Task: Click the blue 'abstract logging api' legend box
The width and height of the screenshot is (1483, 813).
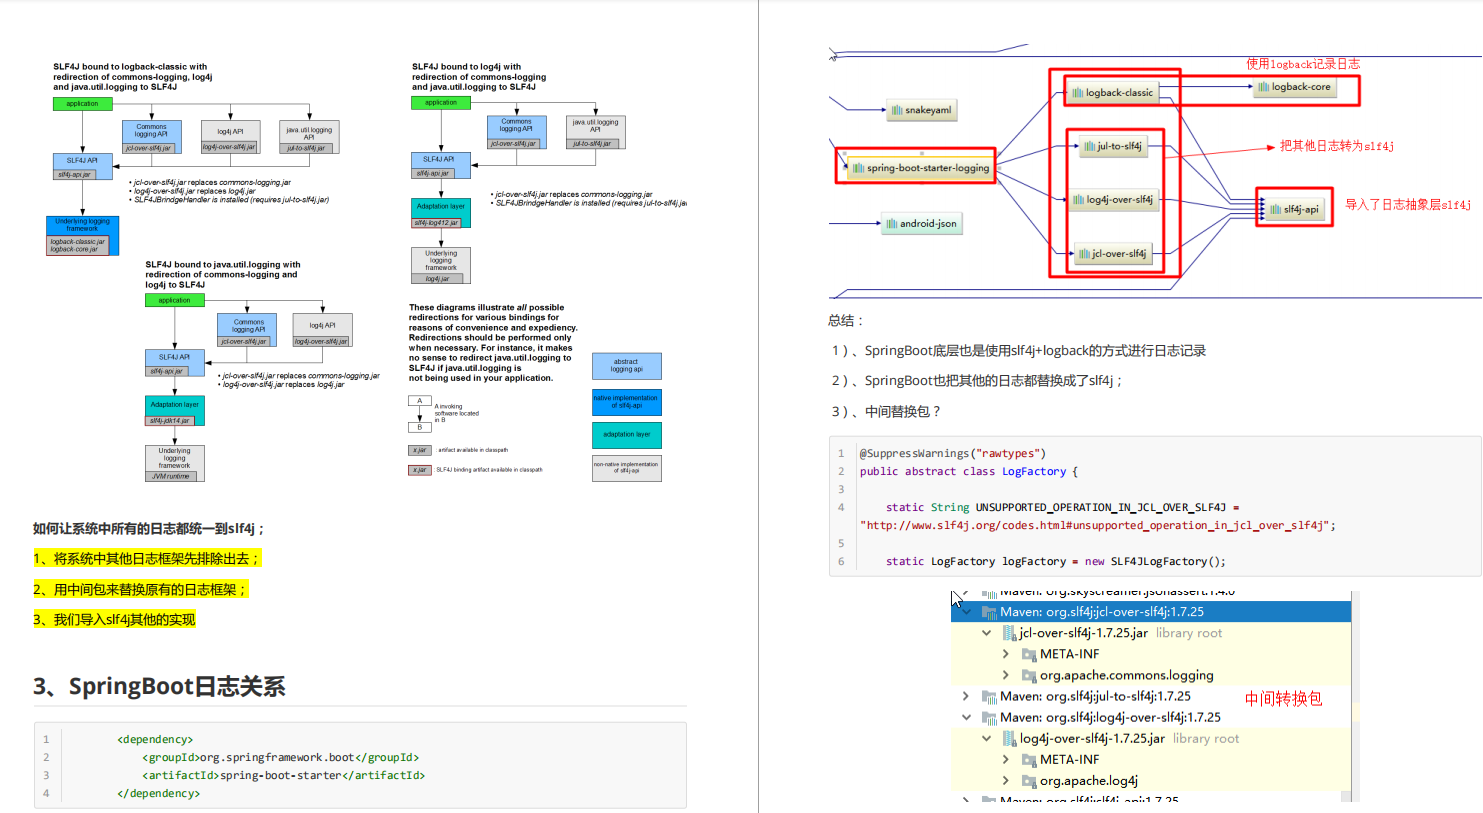Action: click(627, 366)
